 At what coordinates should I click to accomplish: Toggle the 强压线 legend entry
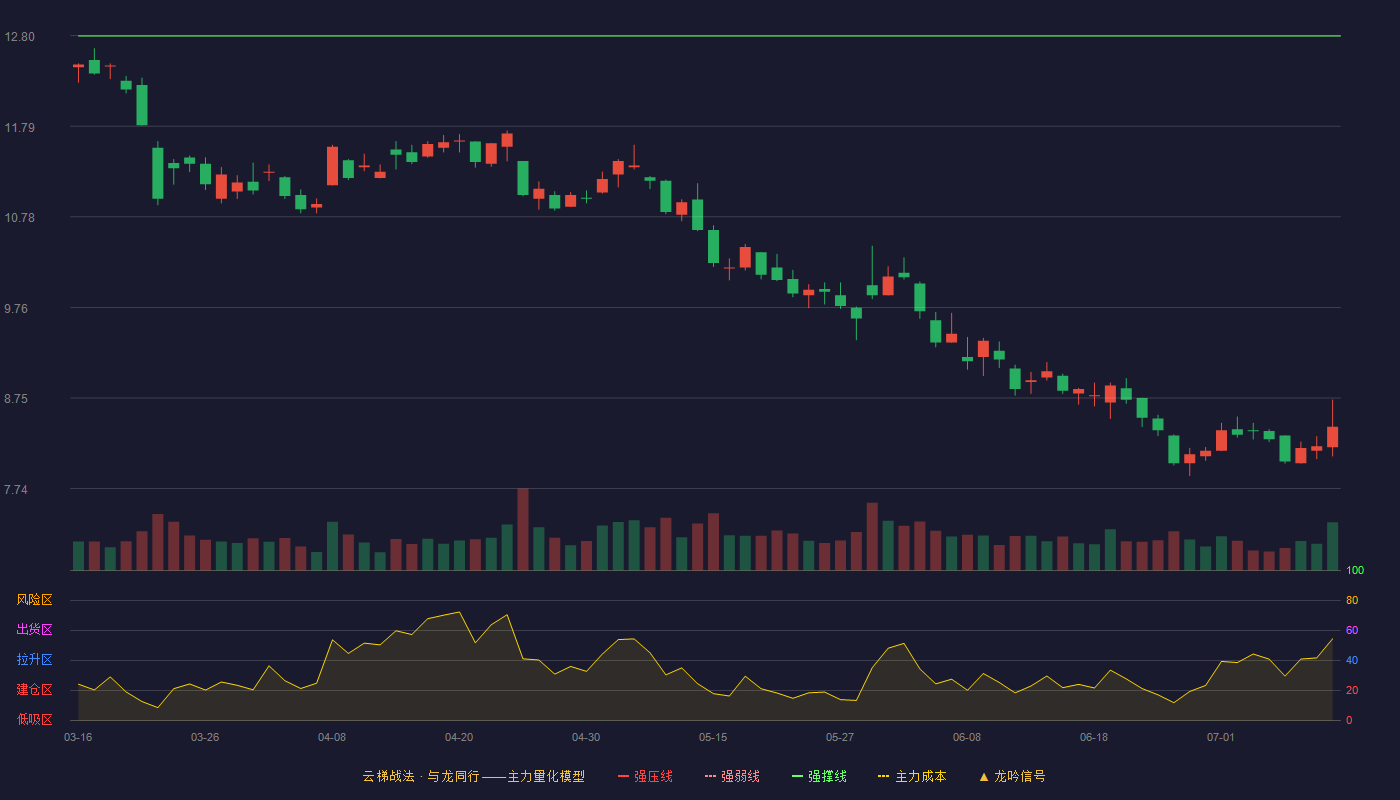(x=645, y=776)
